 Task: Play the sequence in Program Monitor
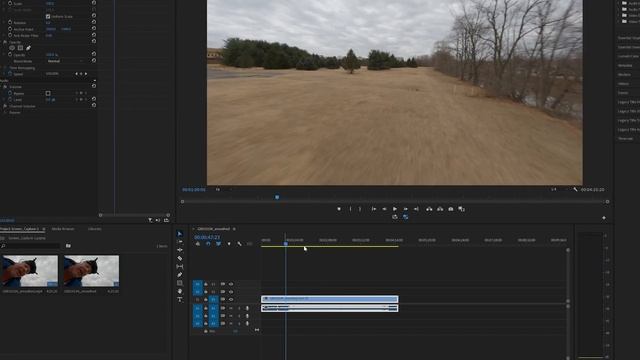(395, 209)
